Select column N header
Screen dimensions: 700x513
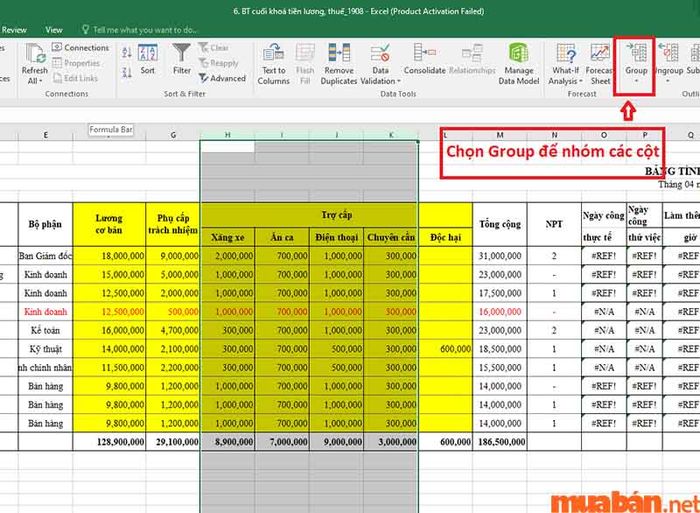pos(554,135)
